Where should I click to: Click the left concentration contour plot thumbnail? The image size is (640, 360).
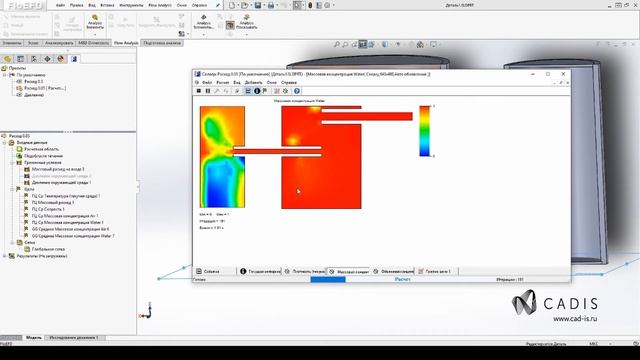point(222,157)
